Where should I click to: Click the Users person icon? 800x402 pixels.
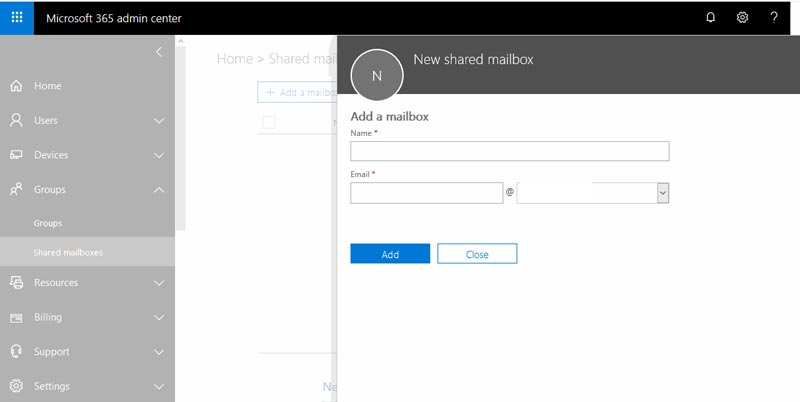(16, 120)
